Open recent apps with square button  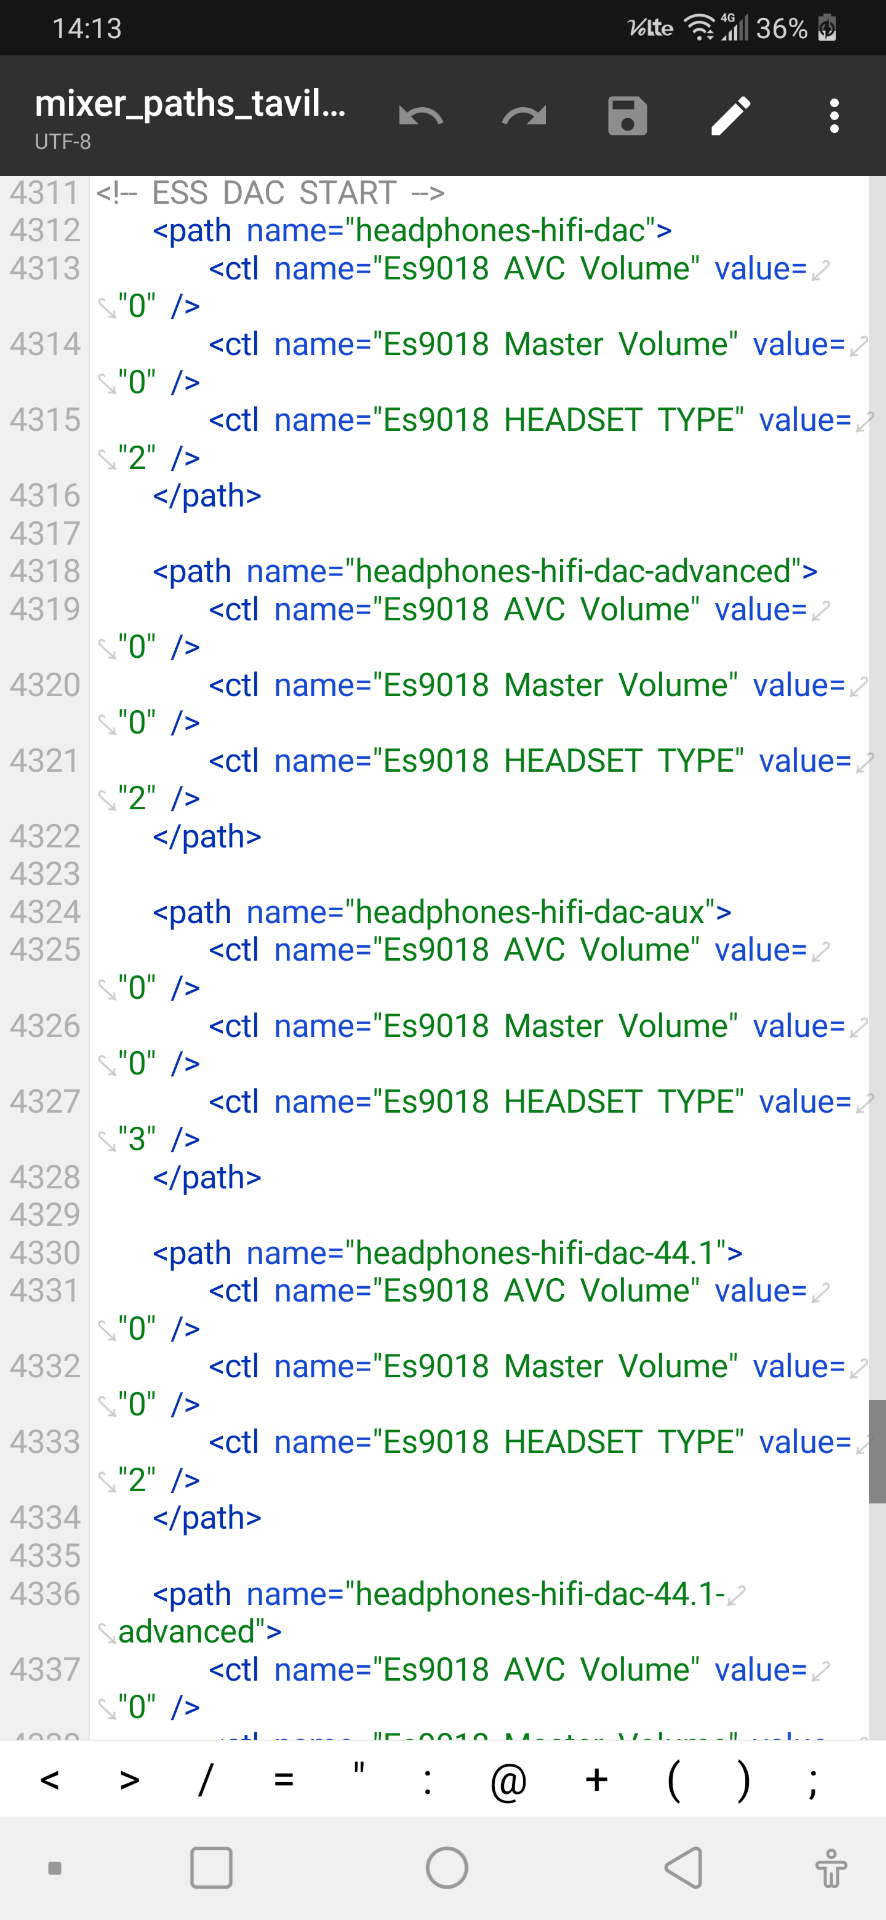pyautogui.click(x=211, y=1867)
